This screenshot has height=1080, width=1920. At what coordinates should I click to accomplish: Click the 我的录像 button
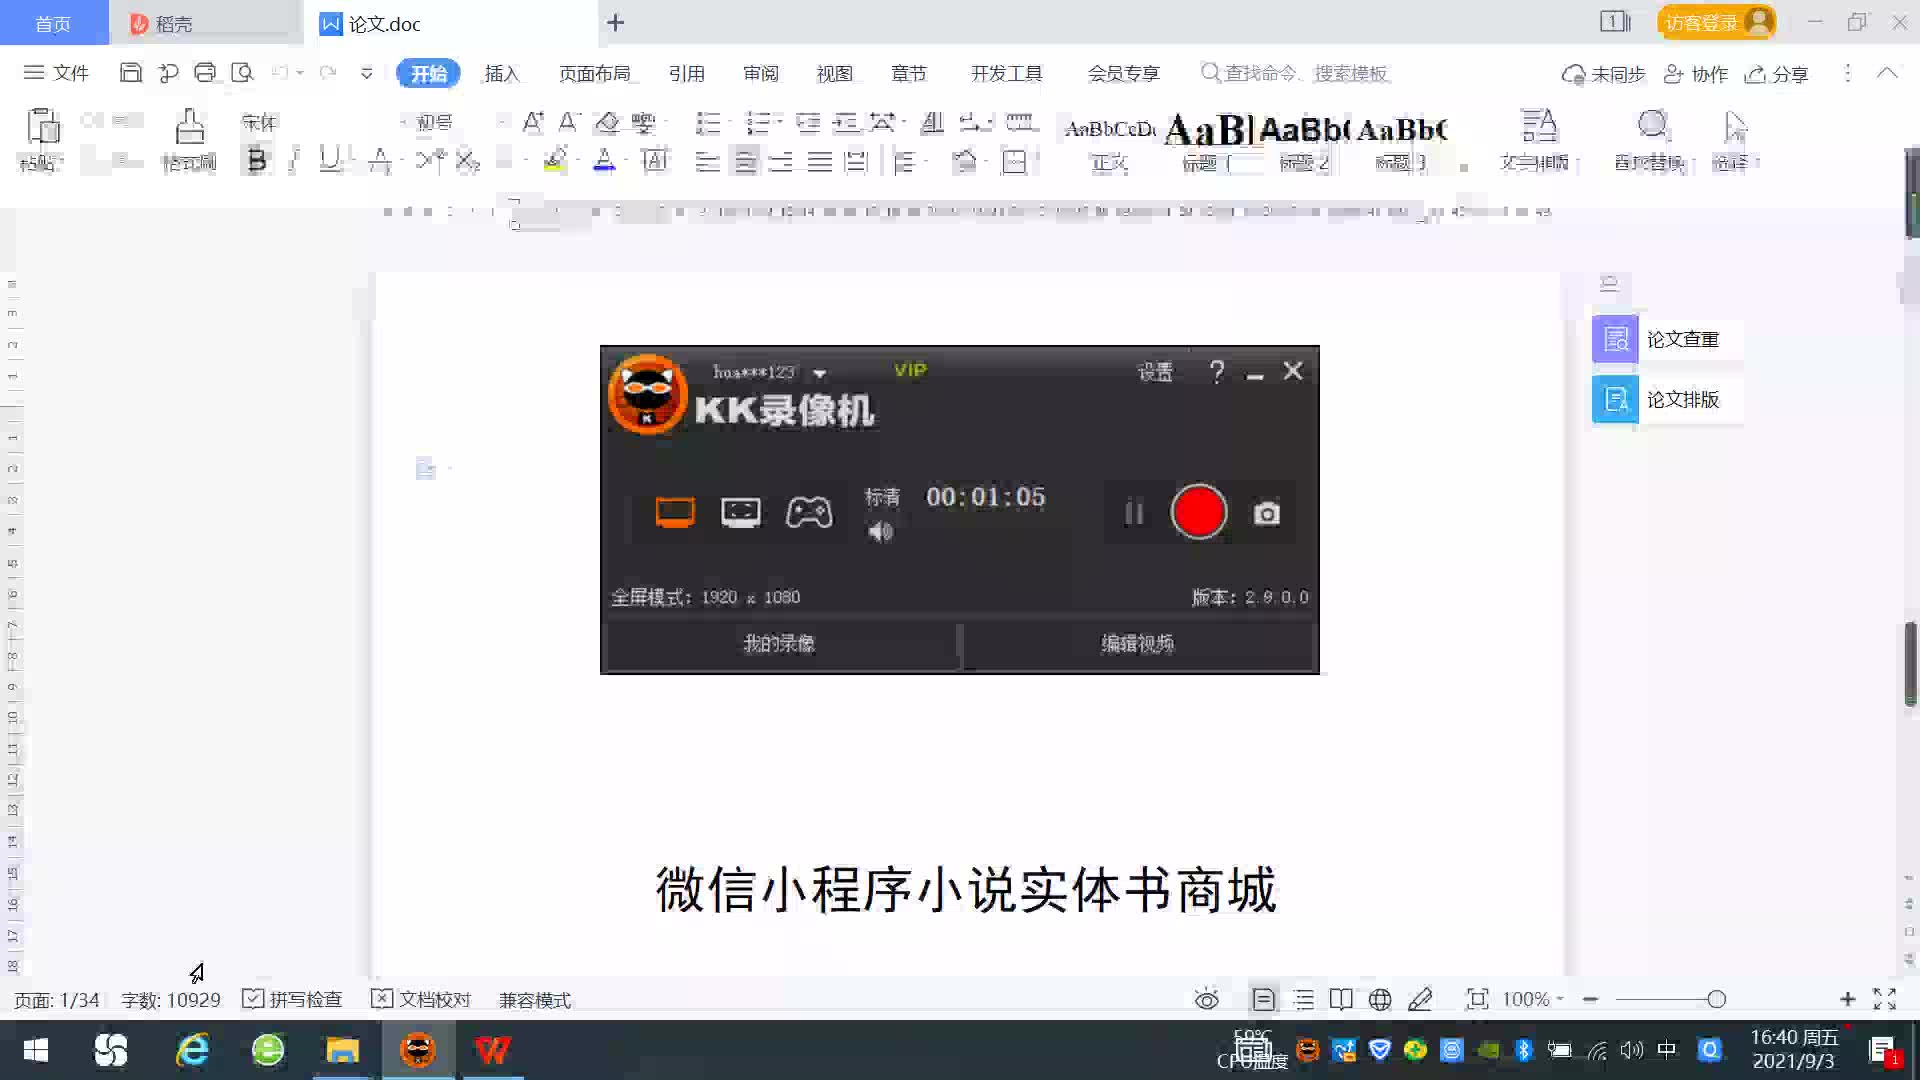tap(779, 644)
